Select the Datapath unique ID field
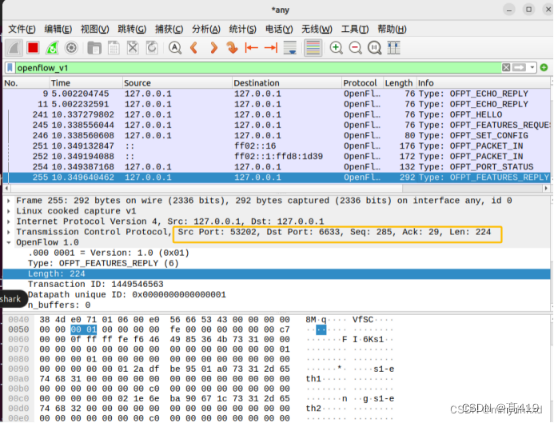Screen dimensions: 554x423 click(126, 294)
